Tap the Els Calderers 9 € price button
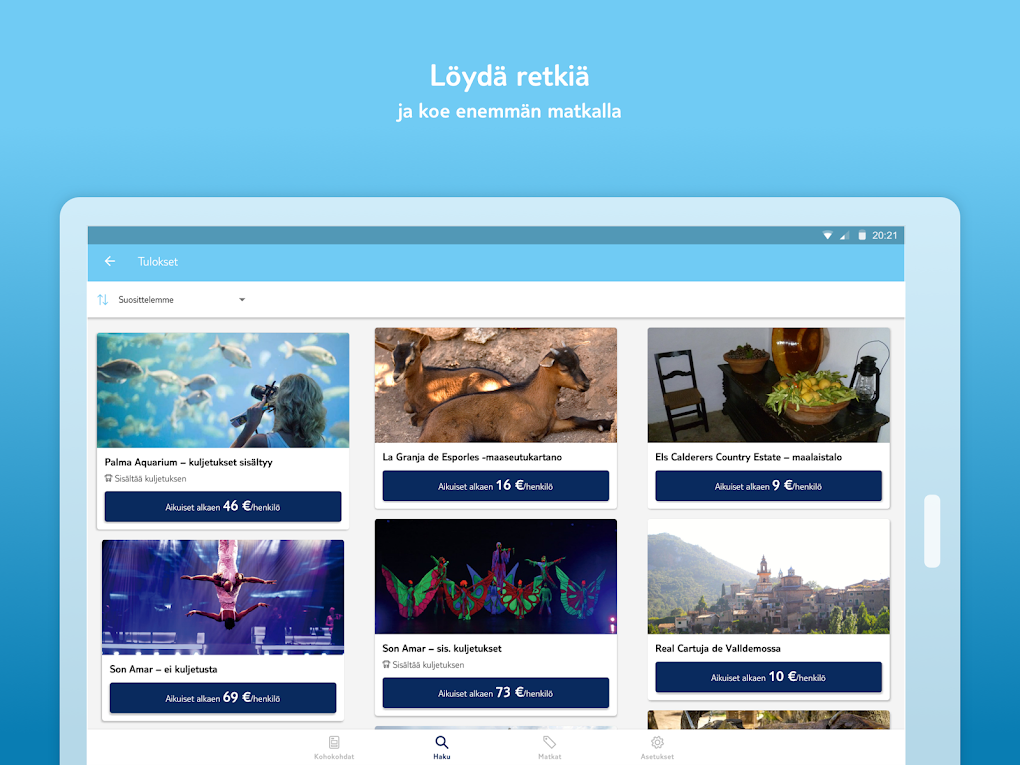The height and width of the screenshot is (765, 1020). (x=768, y=486)
